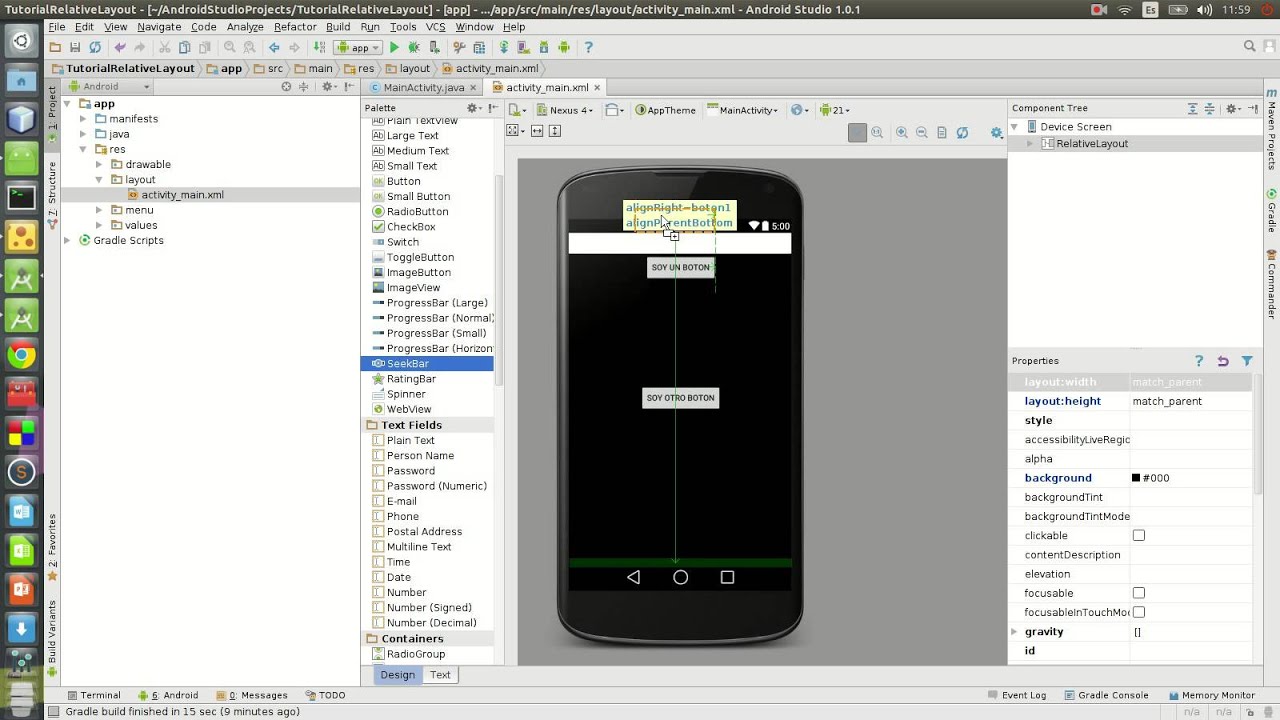This screenshot has width=1280, height=720.
Task: Open the Refactor menu
Action: pos(295,27)
